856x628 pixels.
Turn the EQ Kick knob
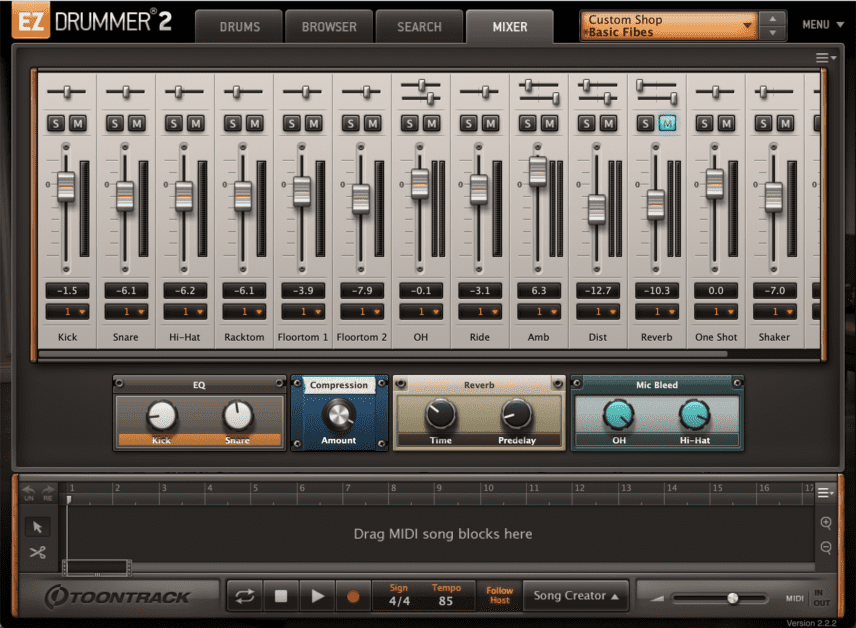(x=162, y=416)
